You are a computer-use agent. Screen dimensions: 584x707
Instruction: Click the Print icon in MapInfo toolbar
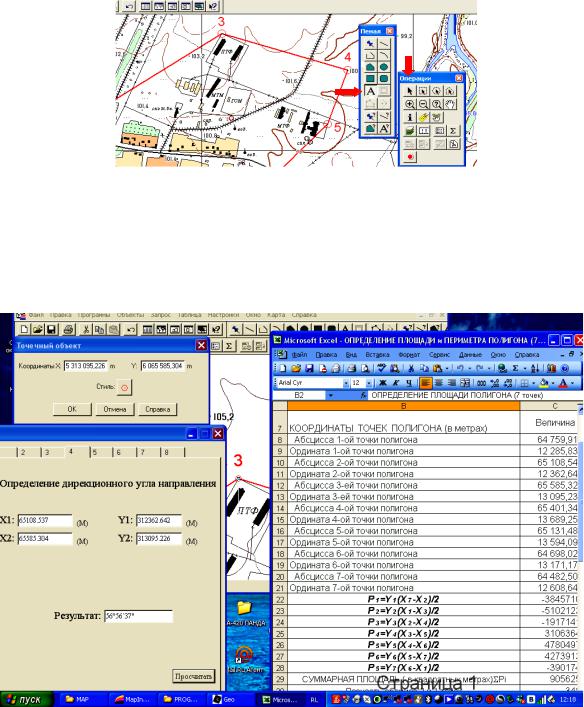point(68,330)
